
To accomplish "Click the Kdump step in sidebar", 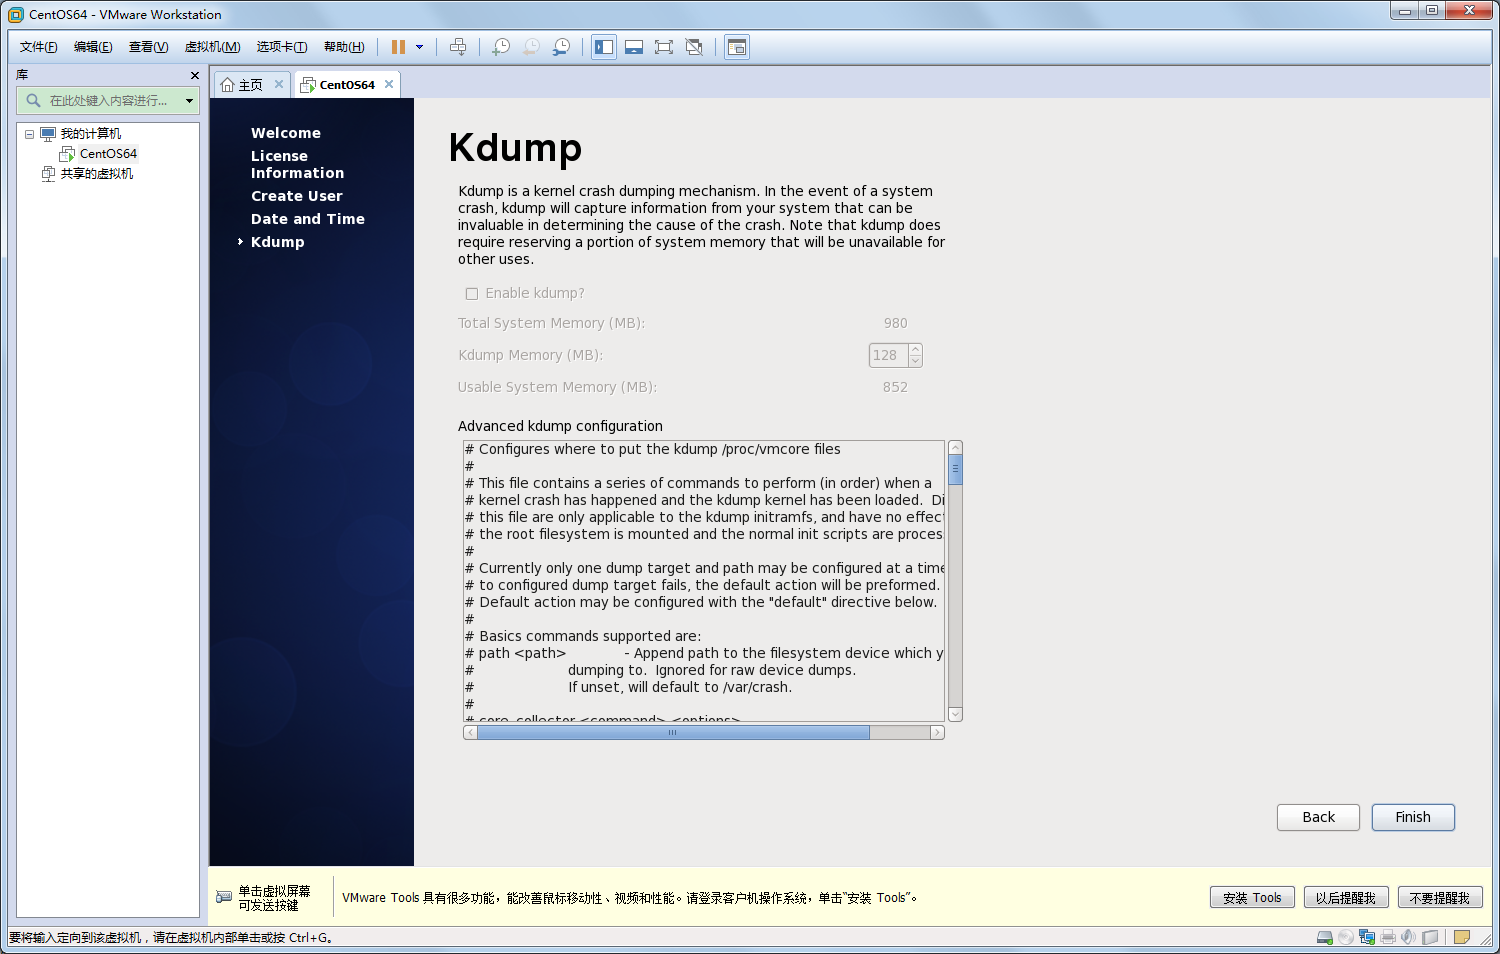I will (x=278, y=242).
